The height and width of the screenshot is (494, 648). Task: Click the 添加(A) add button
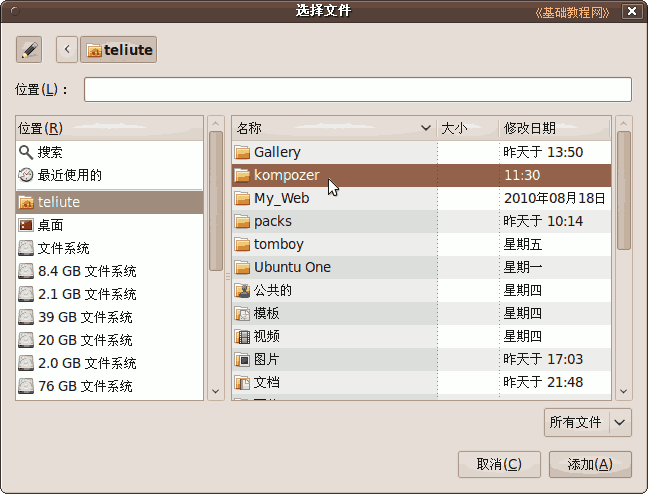(x=590, y=464)
